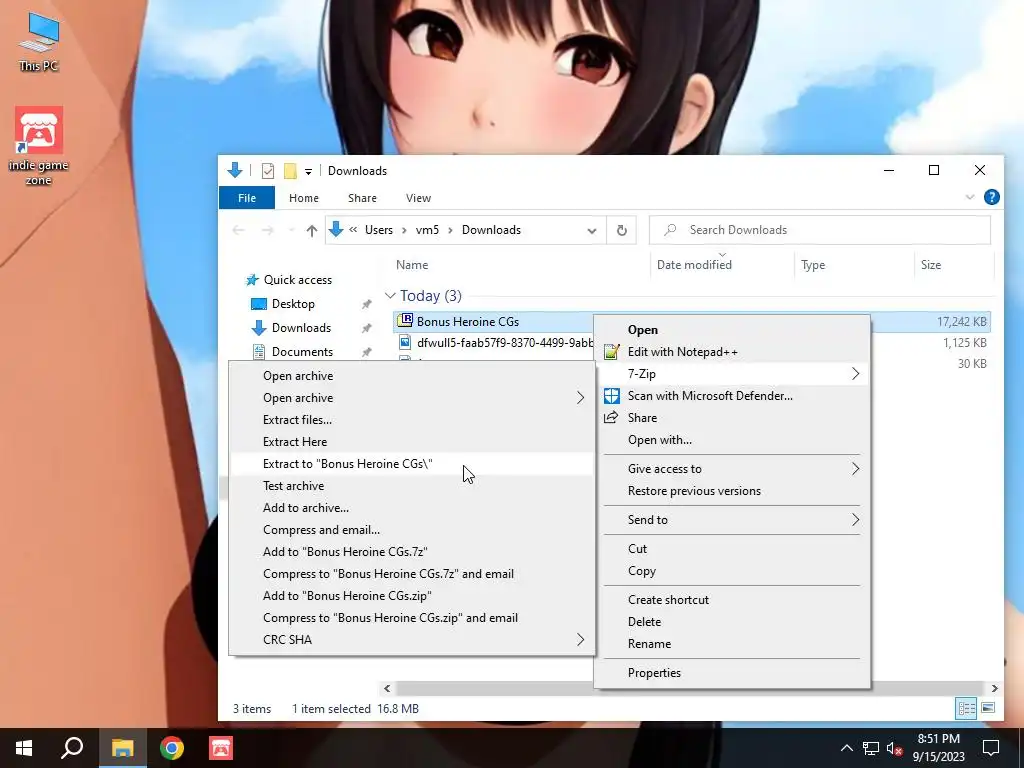The width and height of the screenshot is (1024, 768).
Task: Open the Share ribbon tab
Action: click(362, 198)
